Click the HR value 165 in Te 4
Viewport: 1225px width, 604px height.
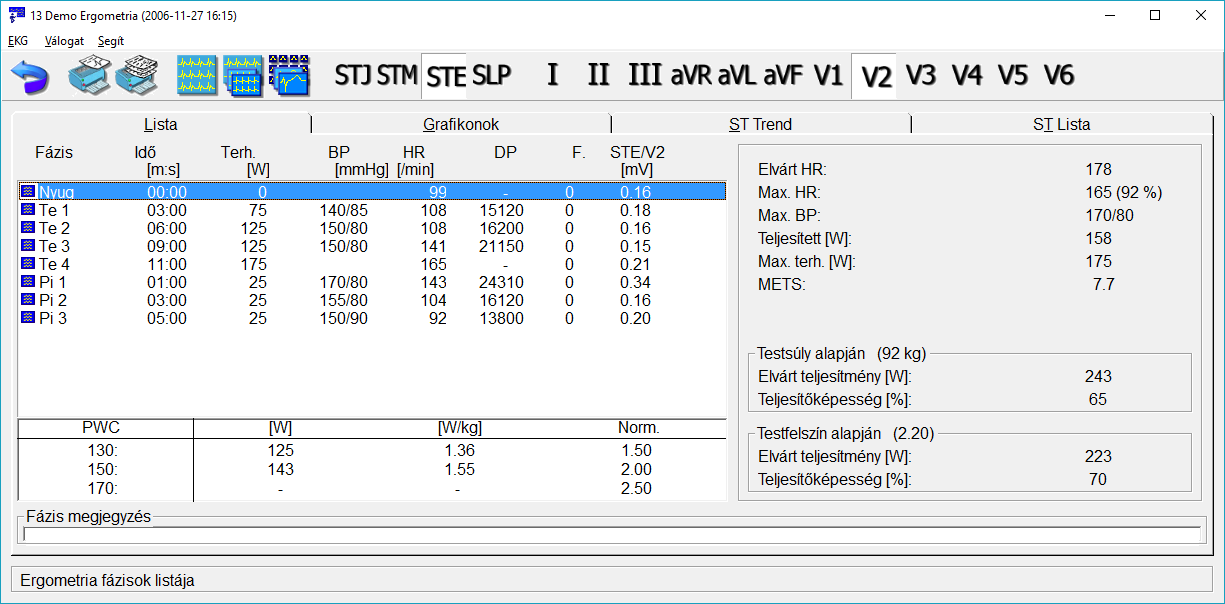432,265
